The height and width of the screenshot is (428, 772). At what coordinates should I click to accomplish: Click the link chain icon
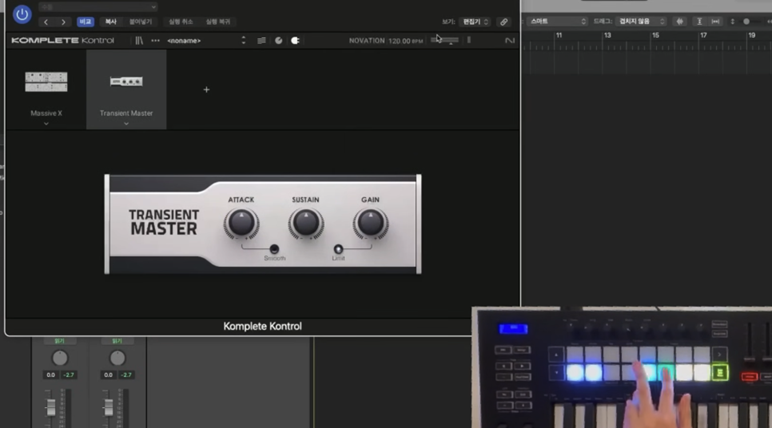504,21
